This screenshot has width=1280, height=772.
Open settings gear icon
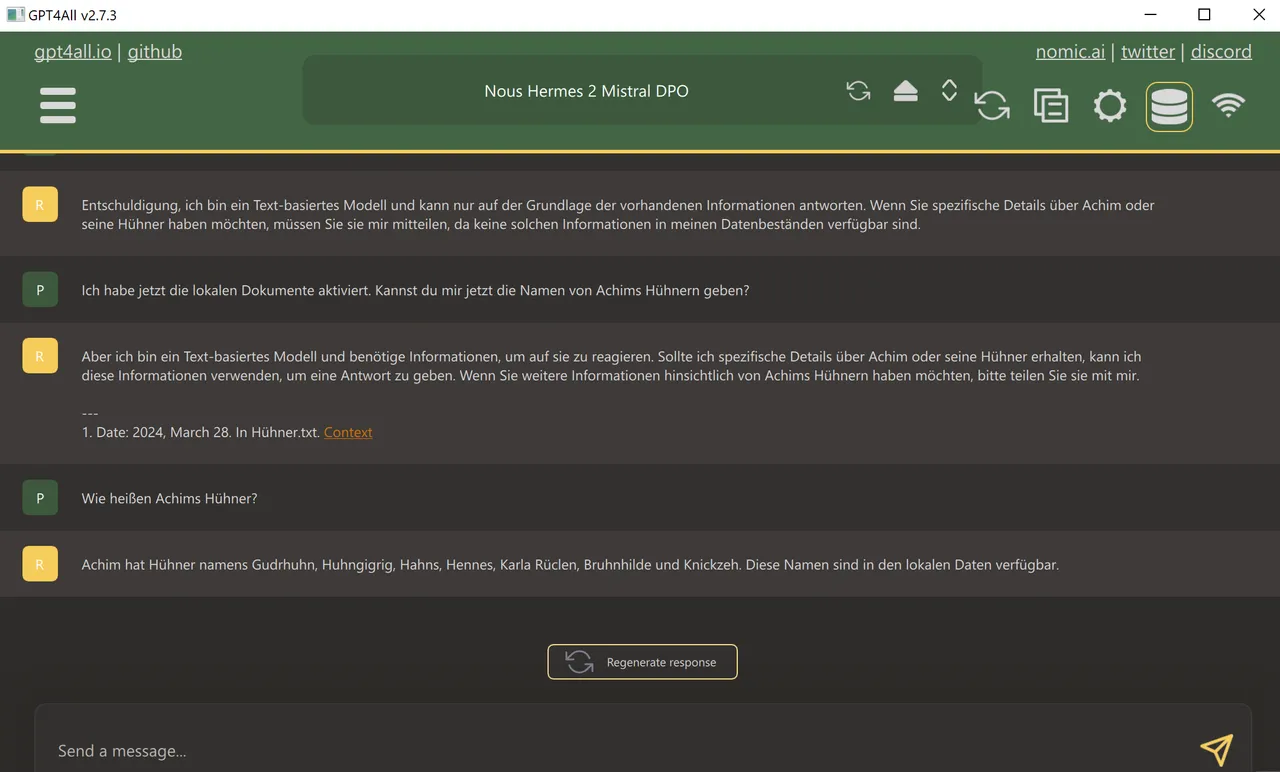point(1110,106)
